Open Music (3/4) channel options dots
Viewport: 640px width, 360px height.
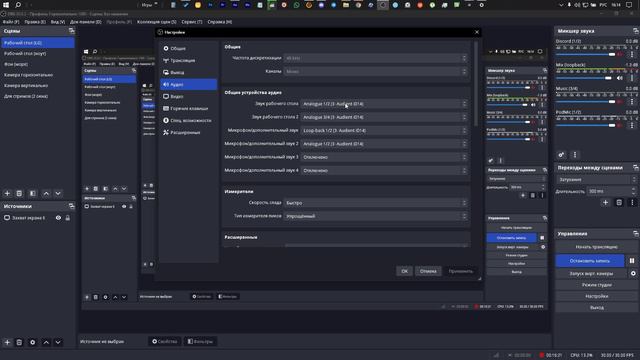(632, 102)
